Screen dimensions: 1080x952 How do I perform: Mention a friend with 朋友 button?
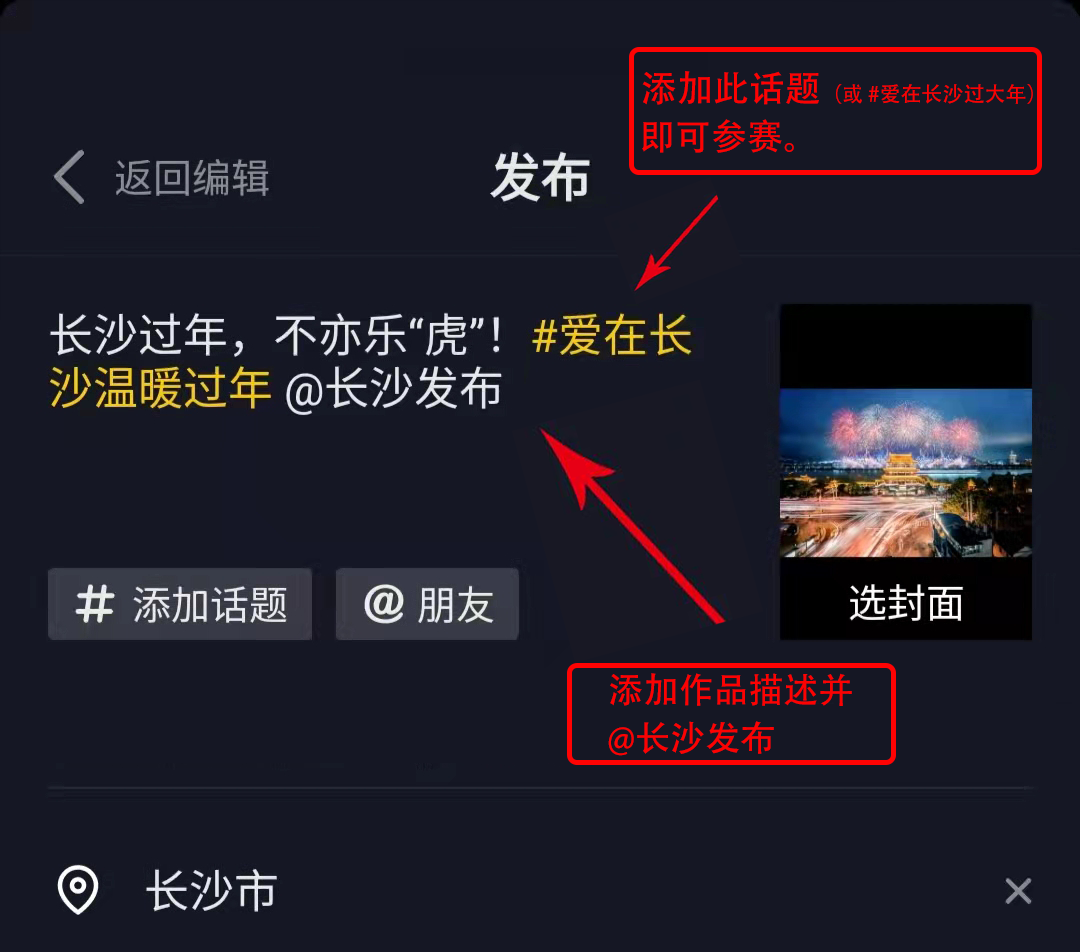(427, 604)
